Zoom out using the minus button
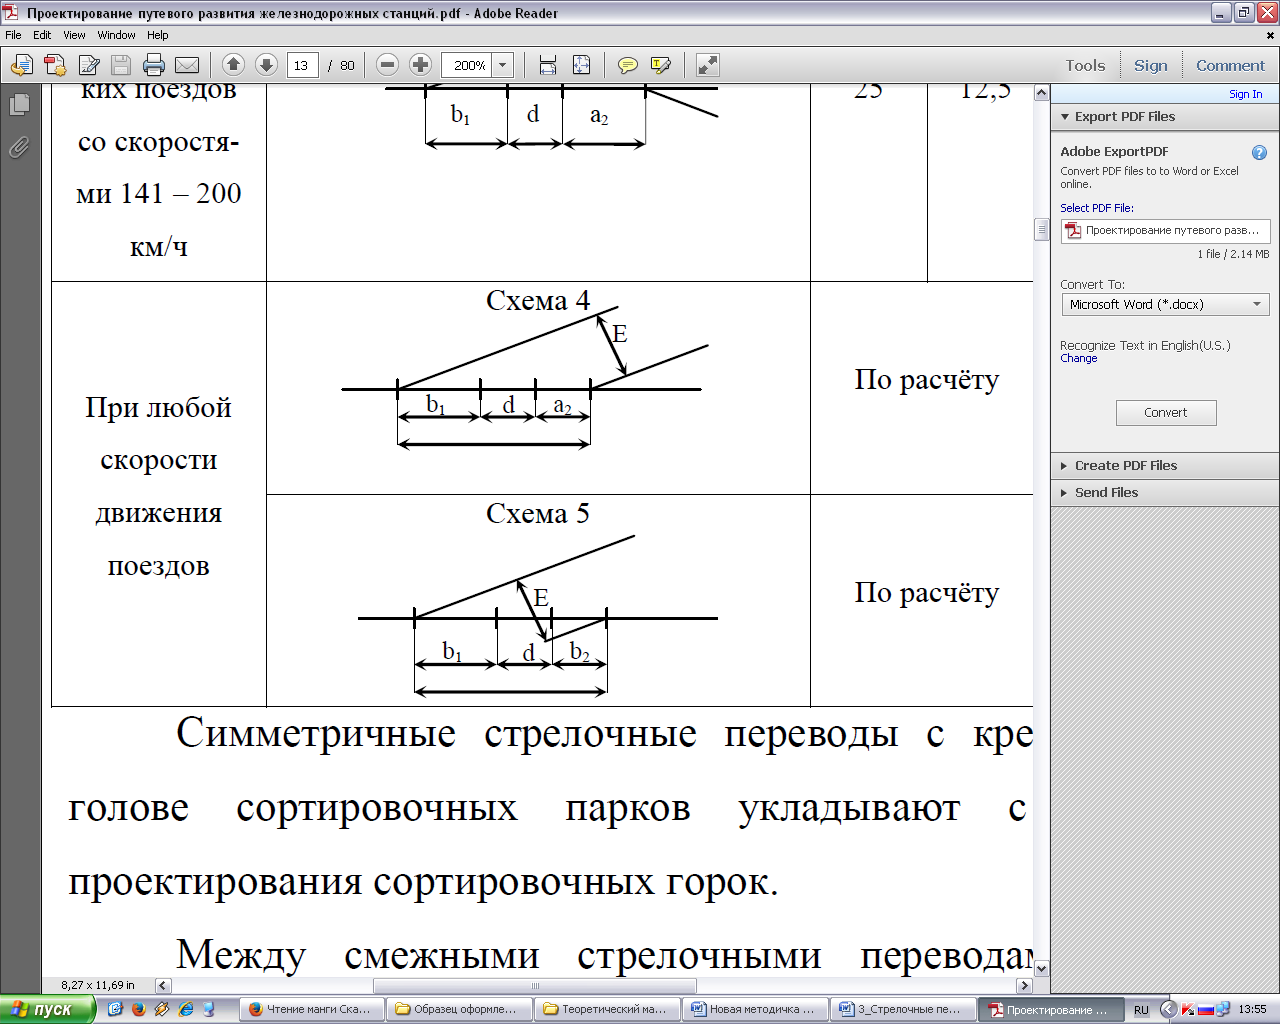The image size is (1280, 1024). (x=388, y=65)
